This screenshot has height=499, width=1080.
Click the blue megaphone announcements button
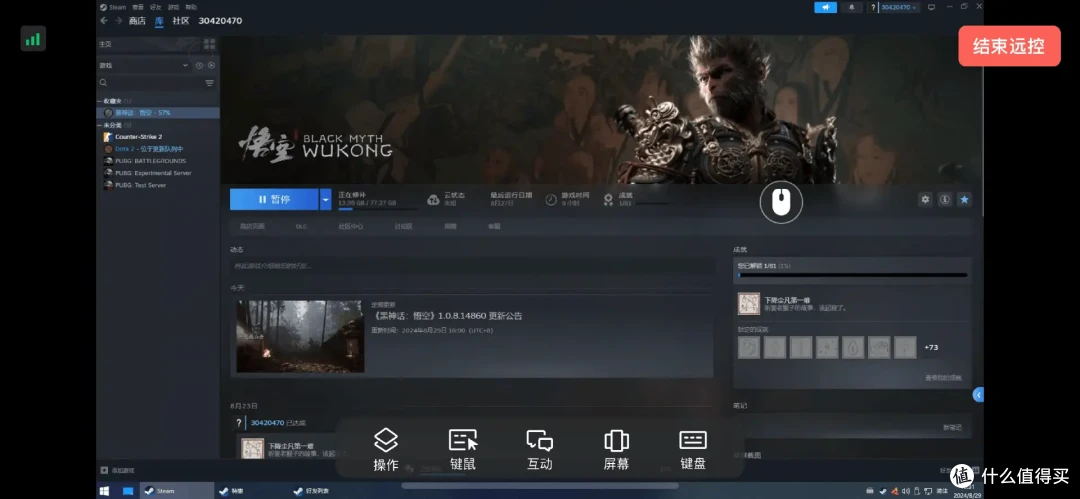[825, 7]
